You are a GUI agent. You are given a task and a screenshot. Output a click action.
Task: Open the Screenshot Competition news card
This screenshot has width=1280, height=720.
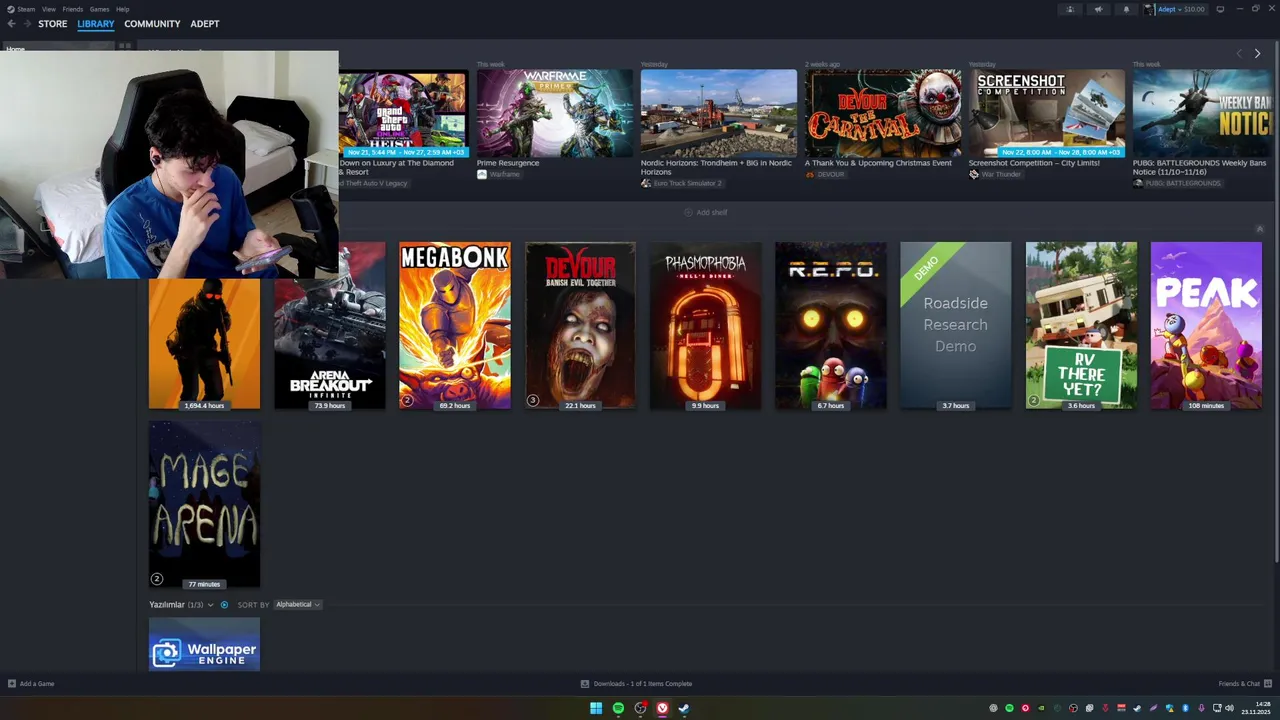click(1047, 114)
